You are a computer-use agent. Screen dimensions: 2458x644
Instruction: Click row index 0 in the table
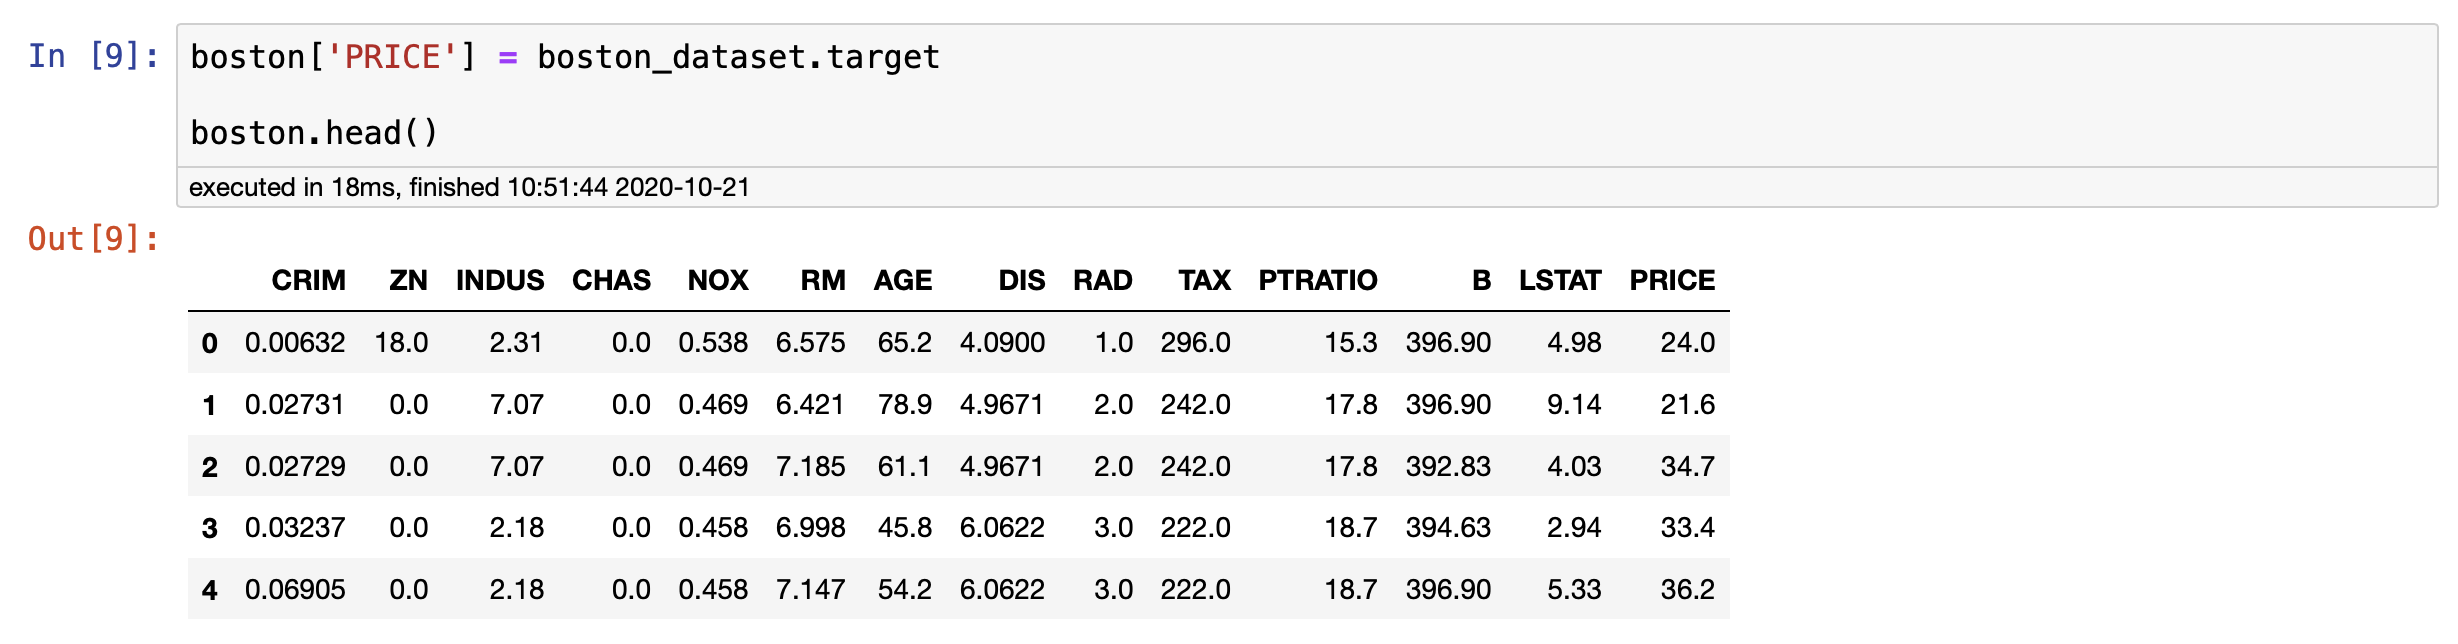[x=209, y=344]
